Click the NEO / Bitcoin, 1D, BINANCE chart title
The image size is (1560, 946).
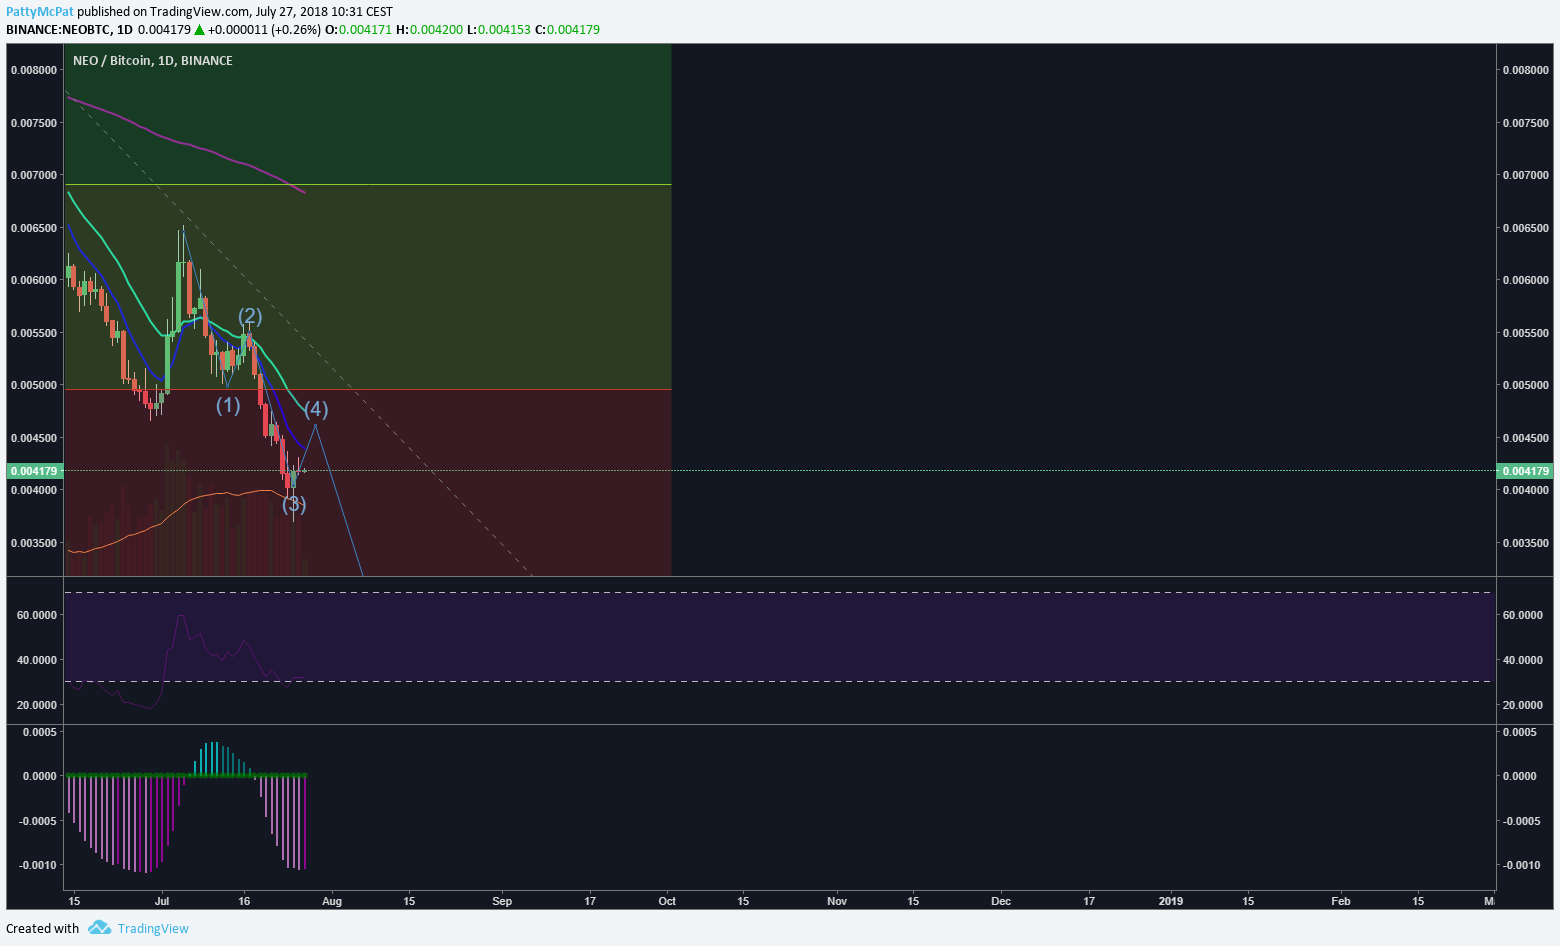pos(153,61)
